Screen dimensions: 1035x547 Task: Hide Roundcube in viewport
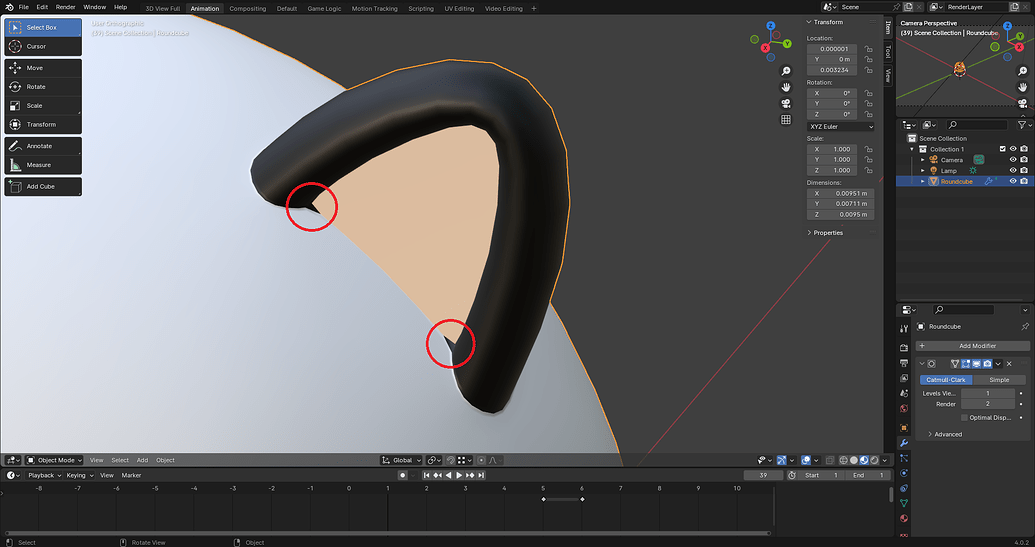pyautogui.click(x=1013, y=181)
